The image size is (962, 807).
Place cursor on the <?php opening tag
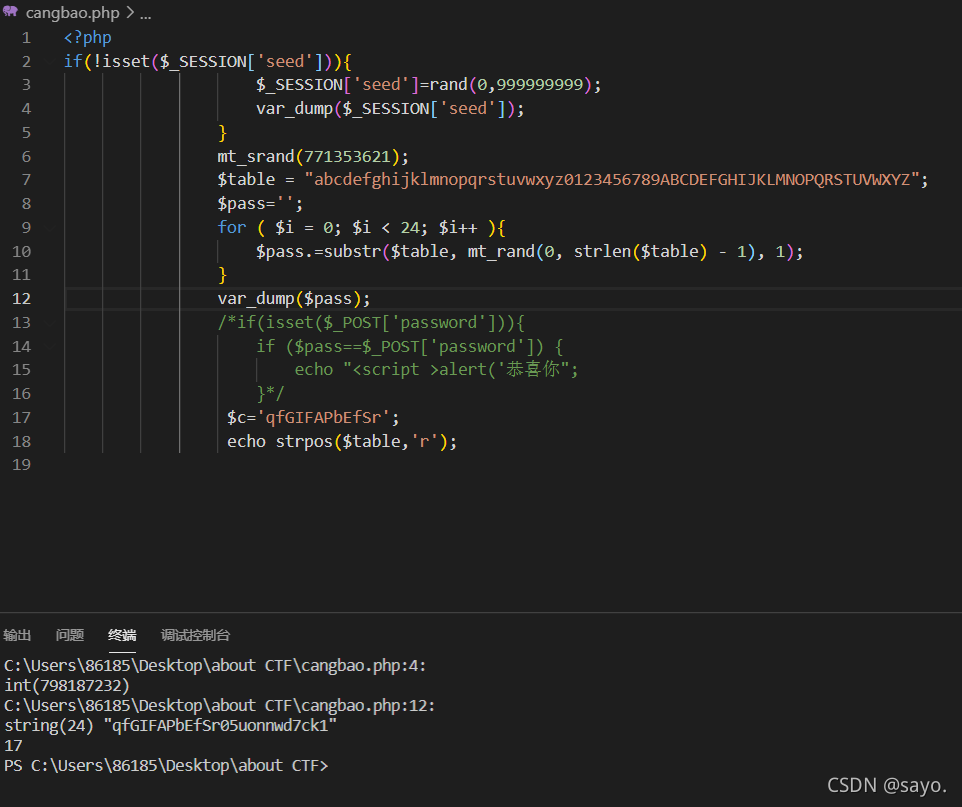(x=88, y=38)
